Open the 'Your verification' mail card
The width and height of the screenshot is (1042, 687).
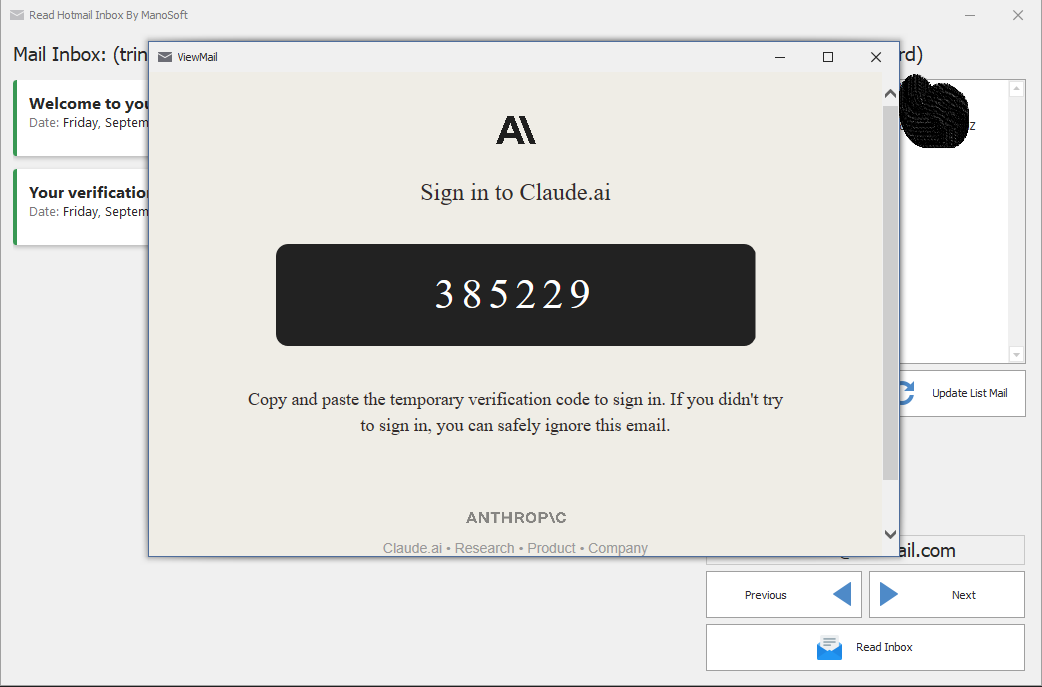81,207
